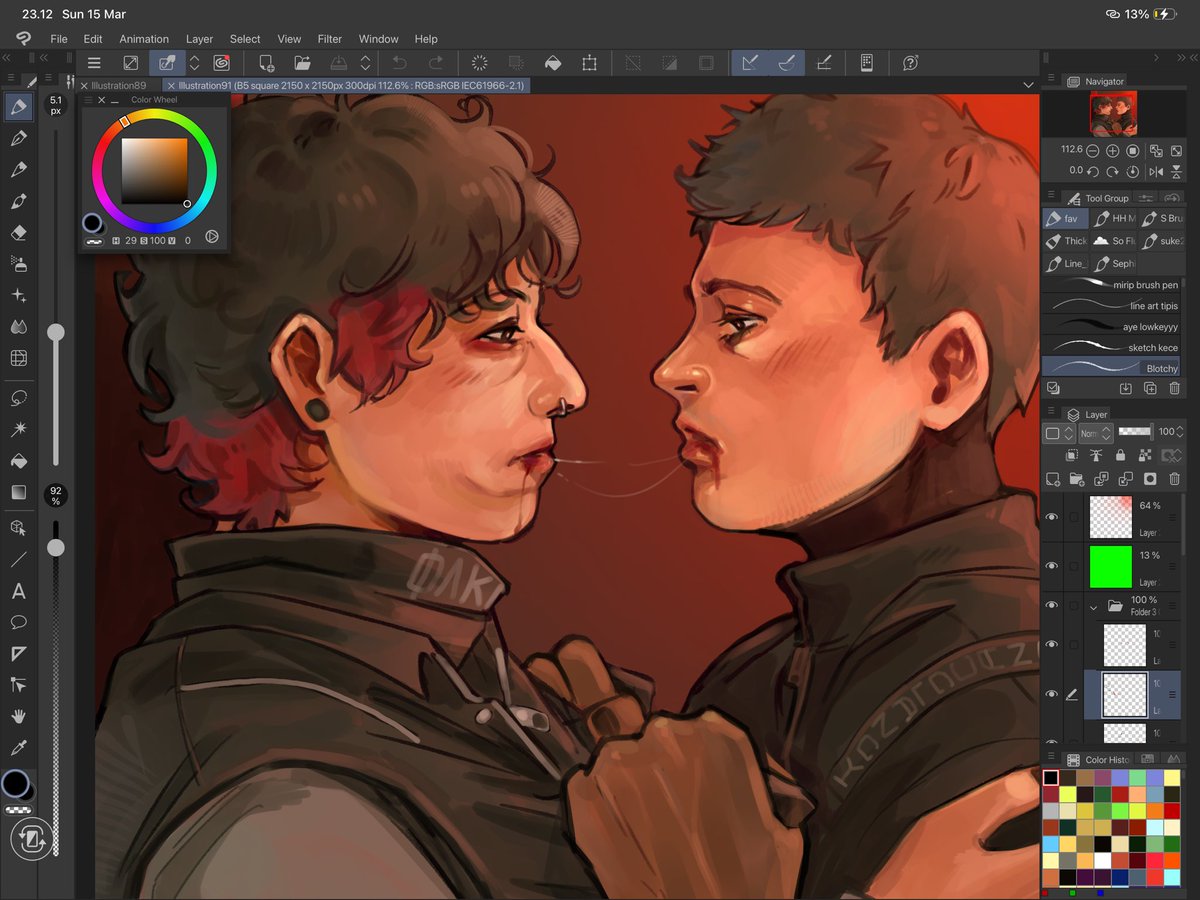This screenshot has height=900, width=1200.
Task: Toggle lock layer icon
Action: pos(1120,456)
